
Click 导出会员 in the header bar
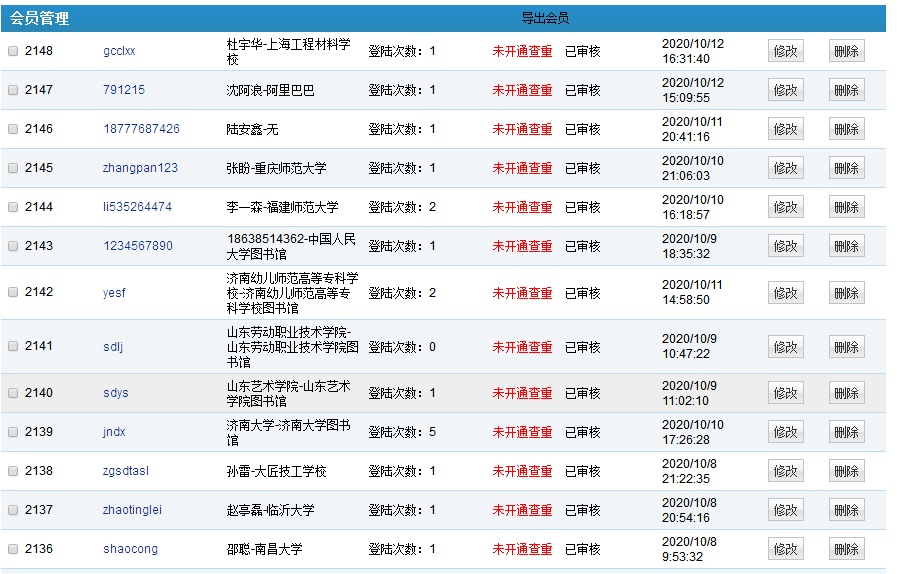coord(545,18)
